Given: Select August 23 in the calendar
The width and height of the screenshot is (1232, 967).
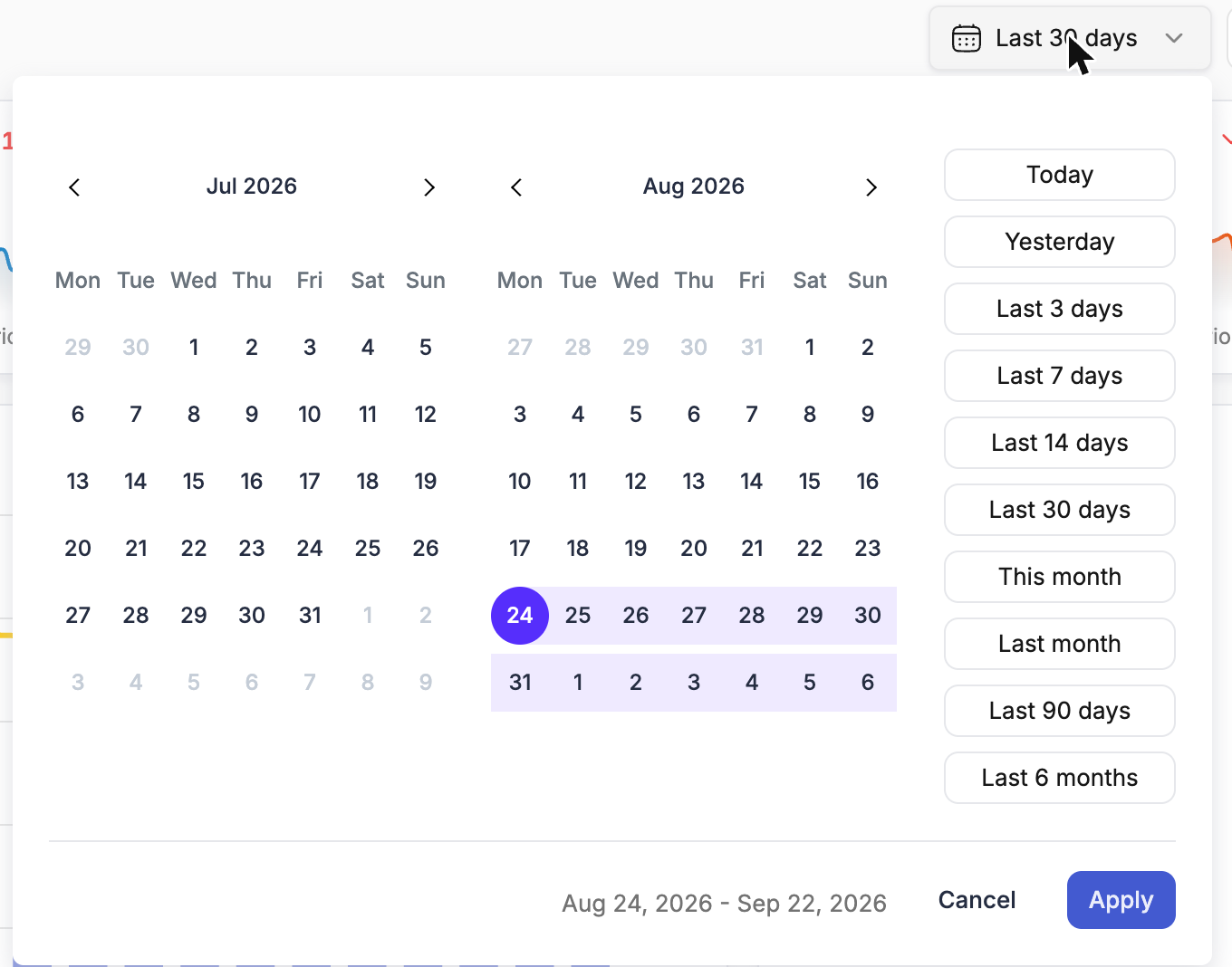Looking at the screenshot, I should (868, 548).
